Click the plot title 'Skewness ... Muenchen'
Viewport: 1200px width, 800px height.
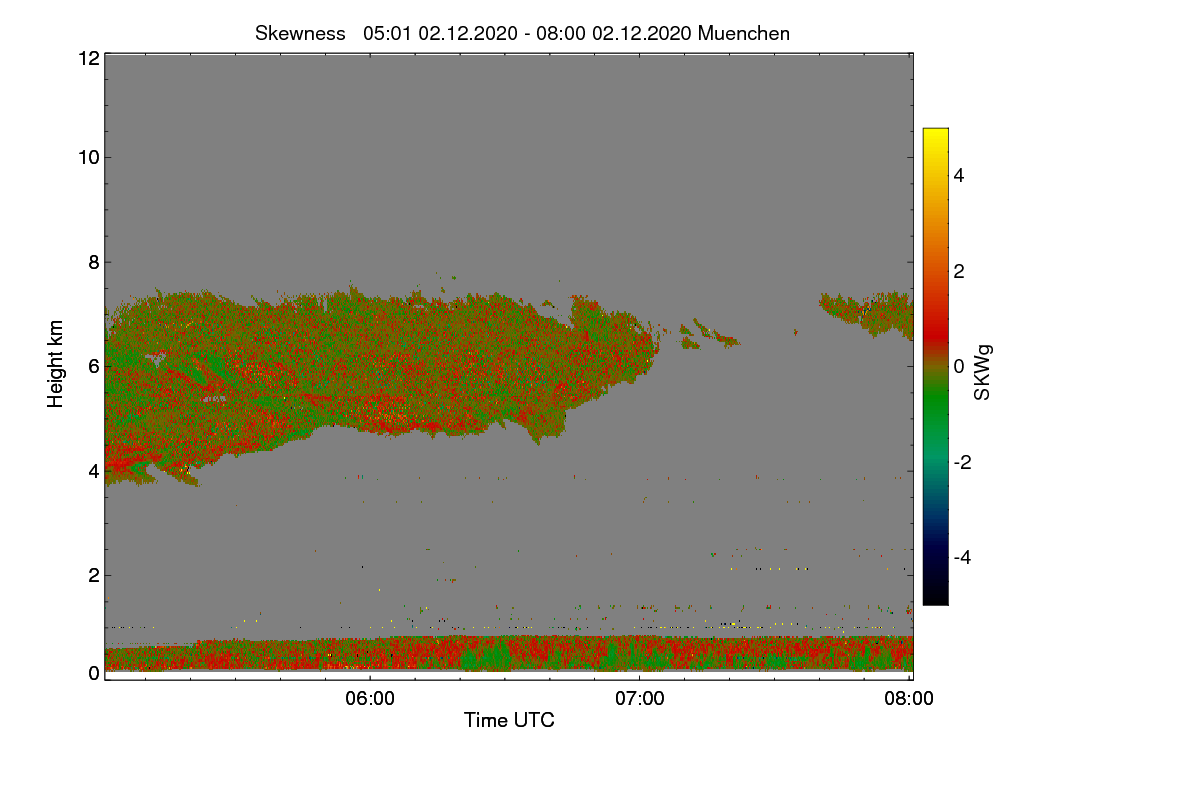(x=522, y=33)
